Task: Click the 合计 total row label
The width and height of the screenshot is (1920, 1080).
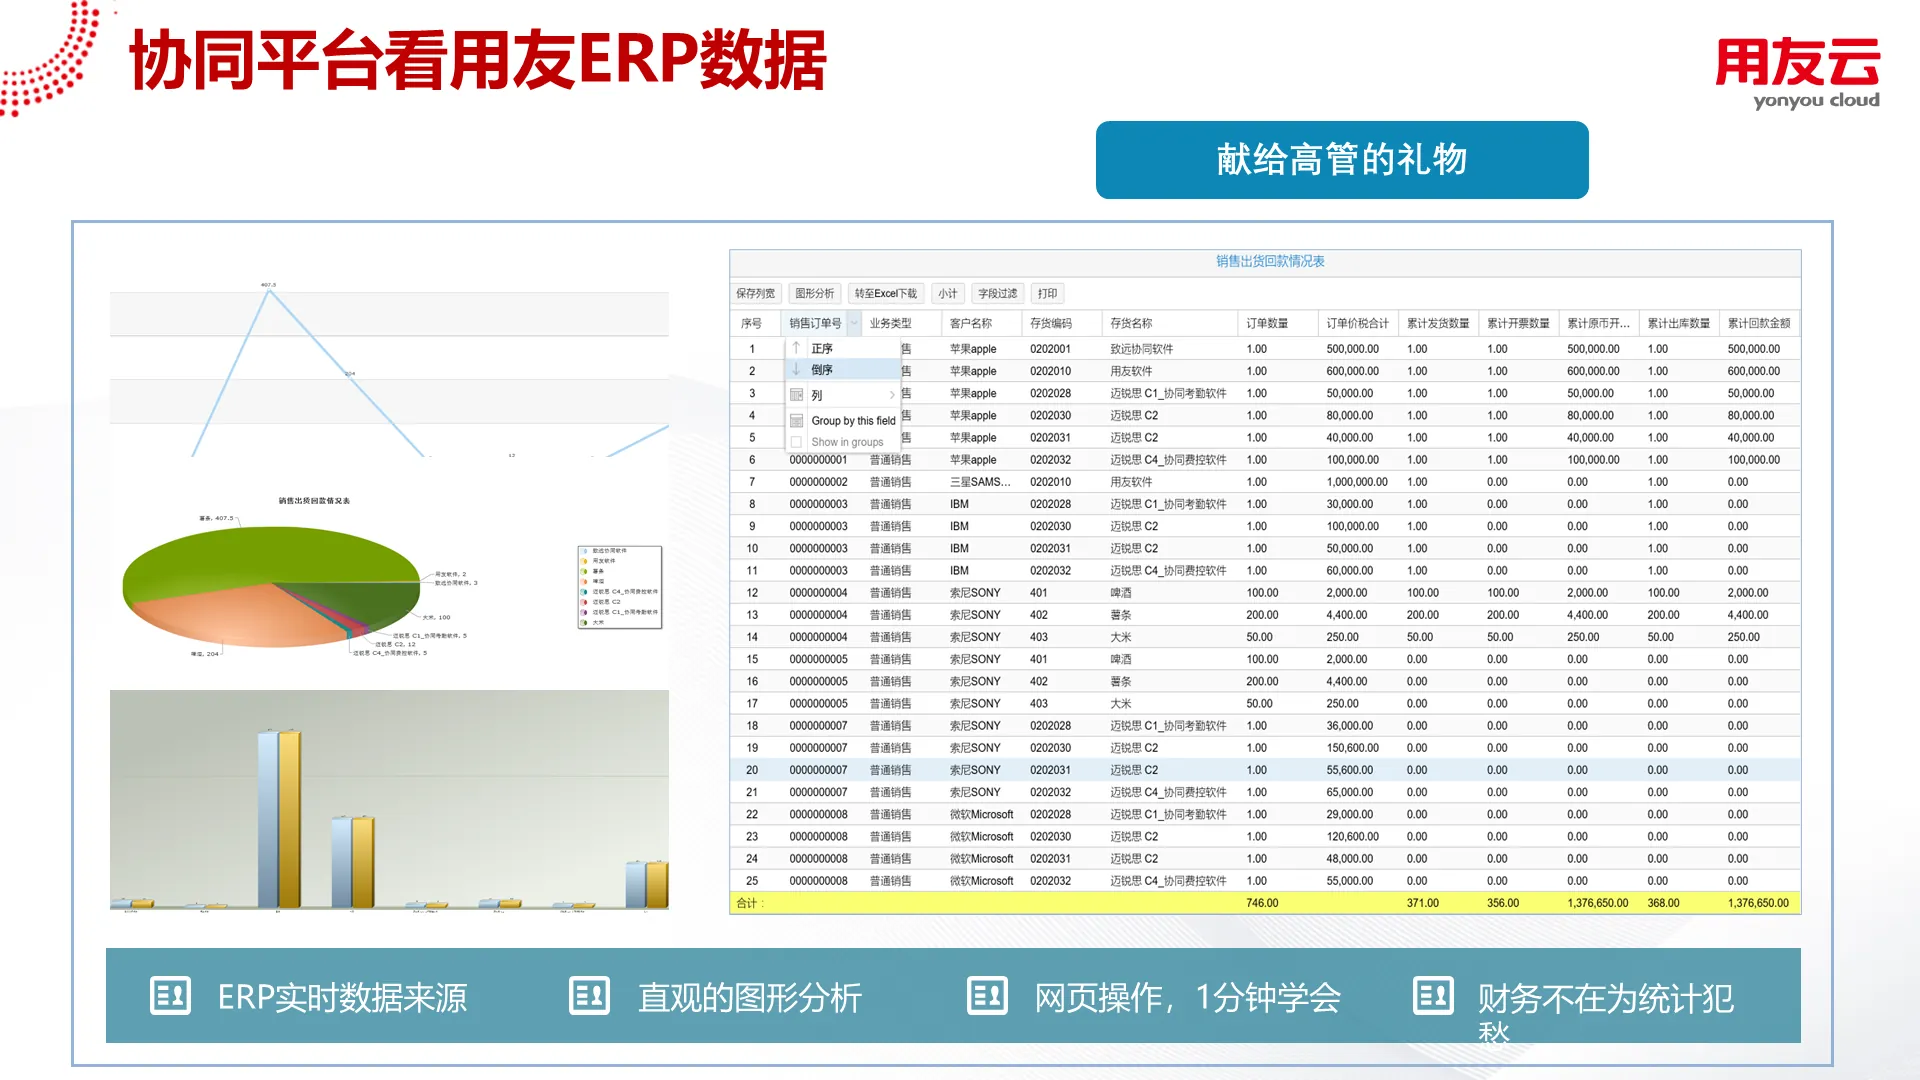Action: (x=749, y=903)
